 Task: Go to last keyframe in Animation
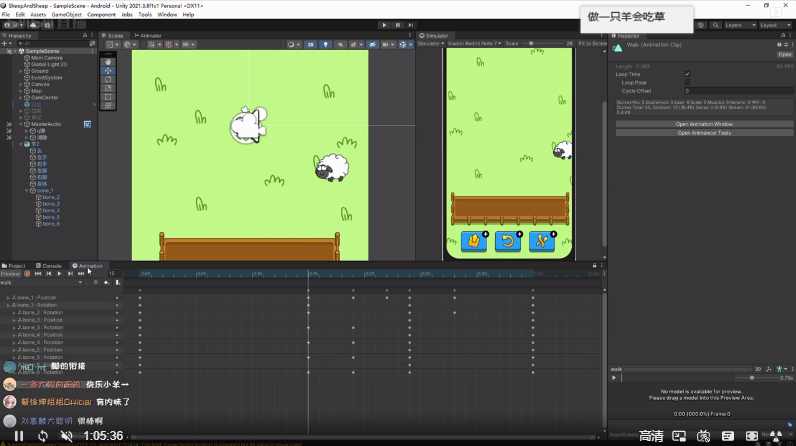click(x=81, y=274)
